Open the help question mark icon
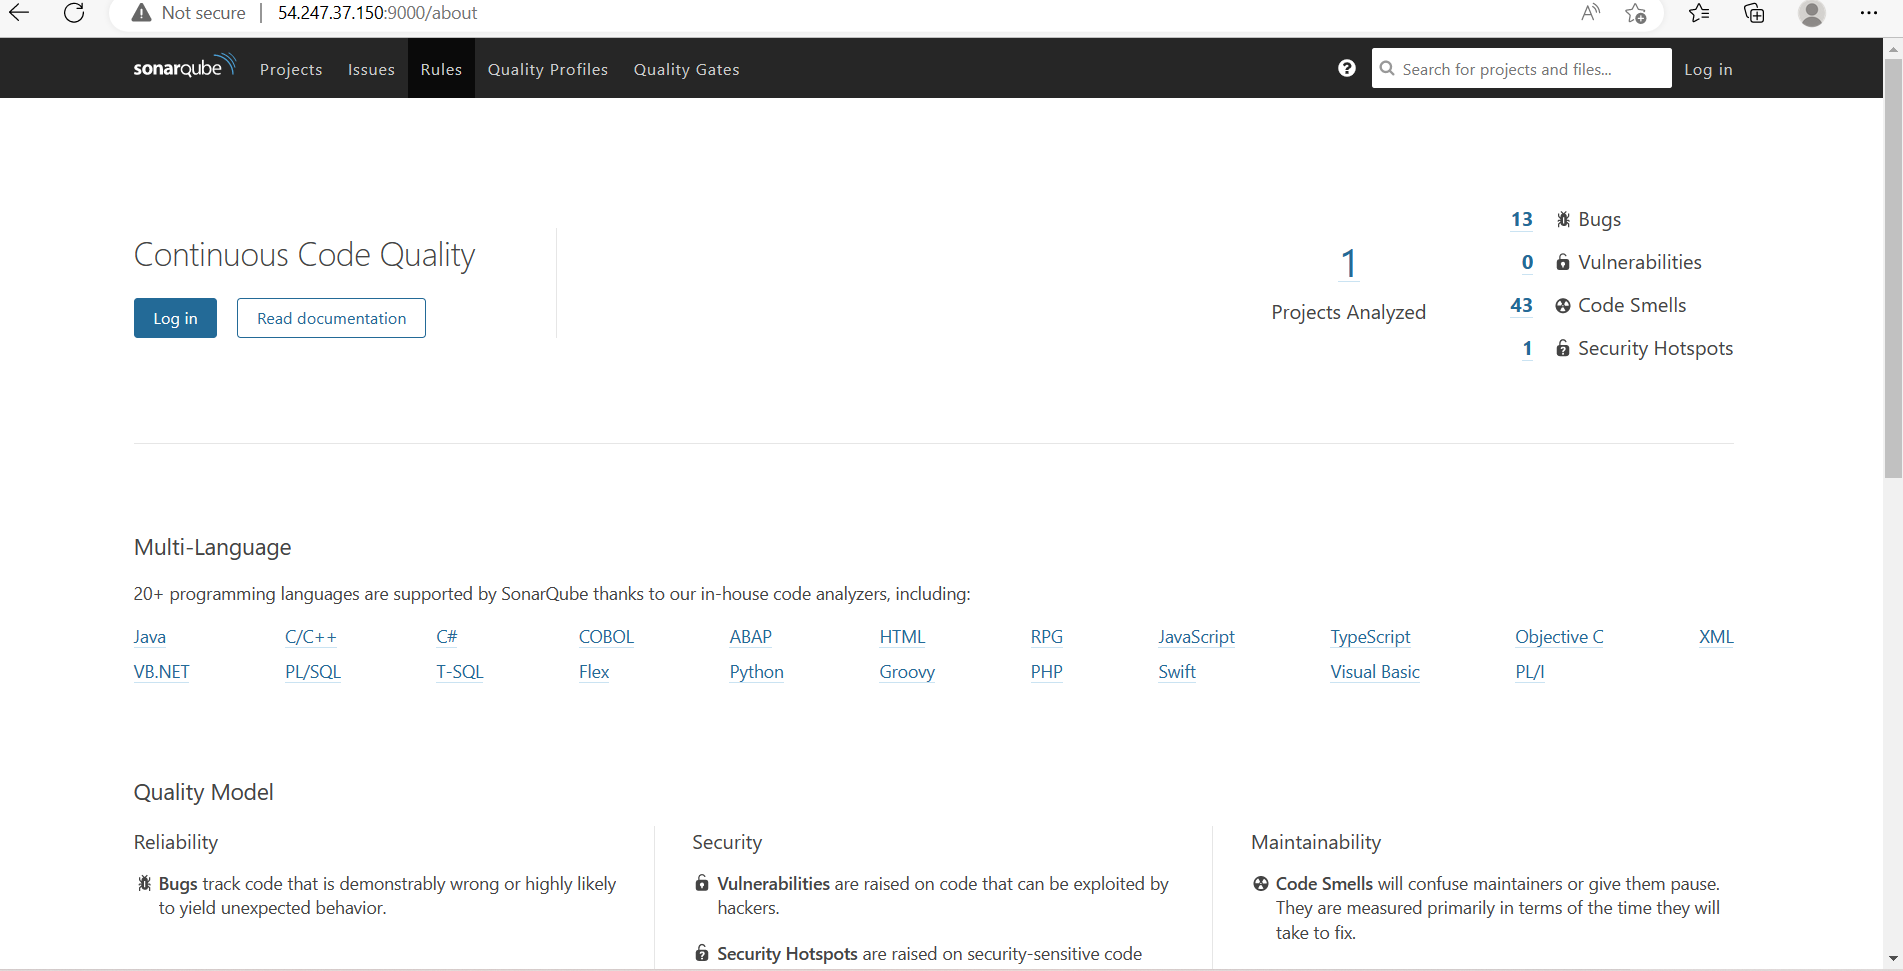 [x=1347, y=68]
